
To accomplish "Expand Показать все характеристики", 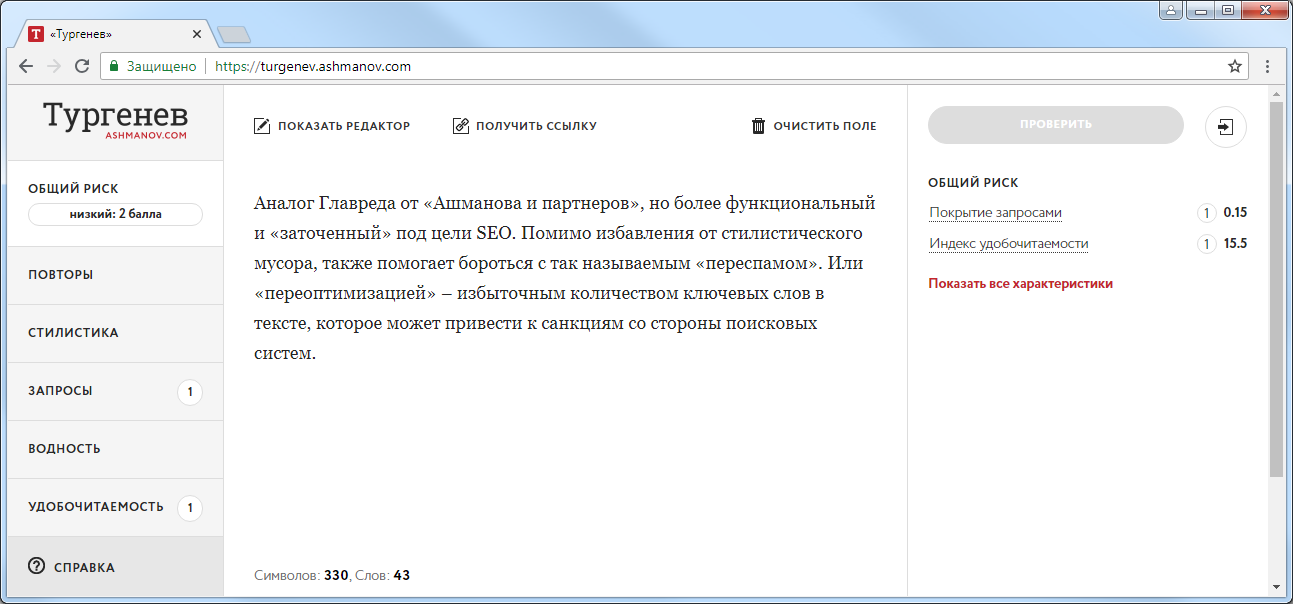I will point(1021,284).
